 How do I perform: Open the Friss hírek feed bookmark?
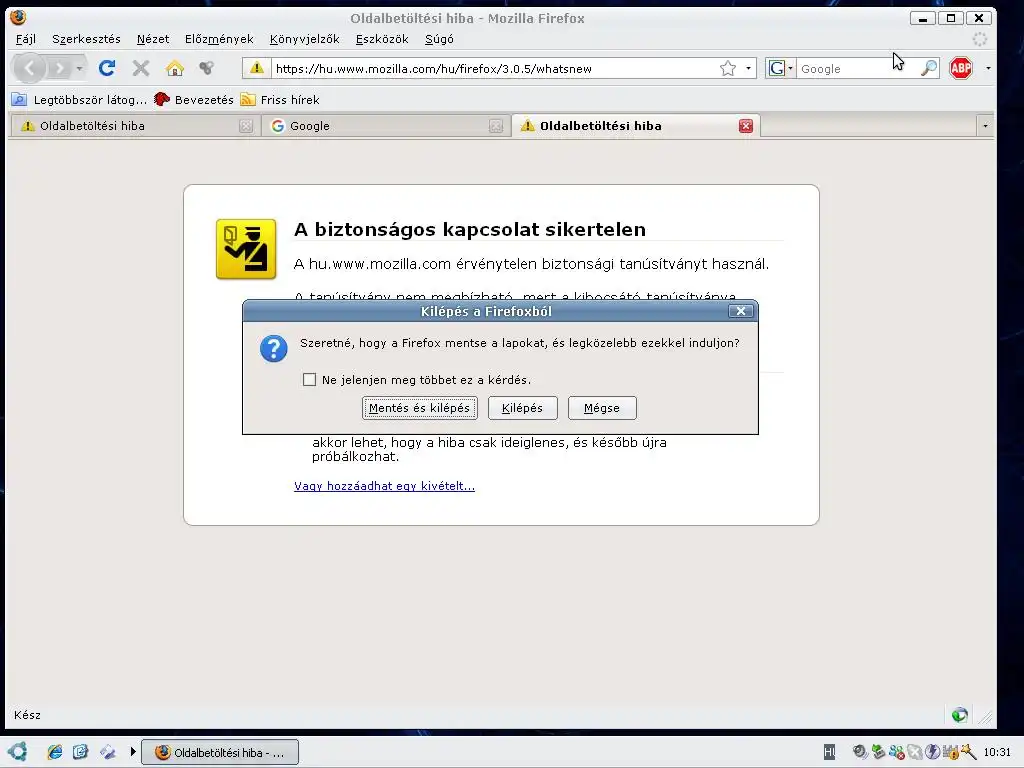click(280, 100)
